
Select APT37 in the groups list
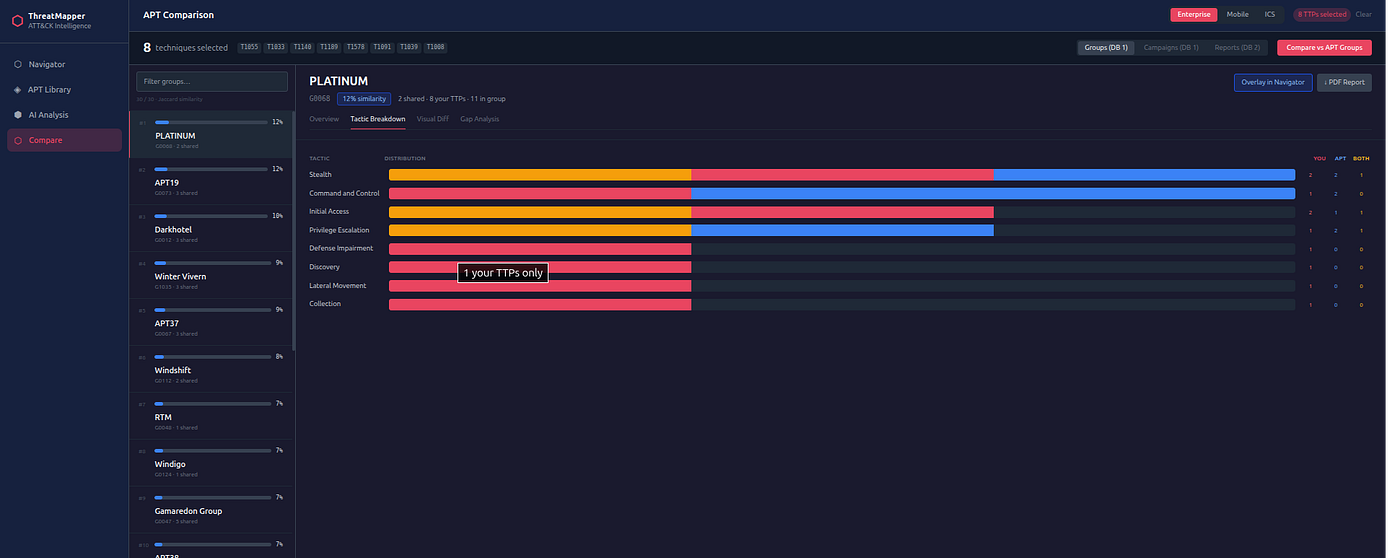click(x=211, y=322)
